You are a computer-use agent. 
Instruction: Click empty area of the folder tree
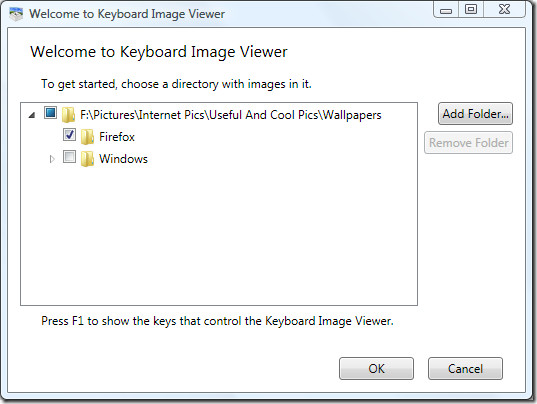point(219,236)
